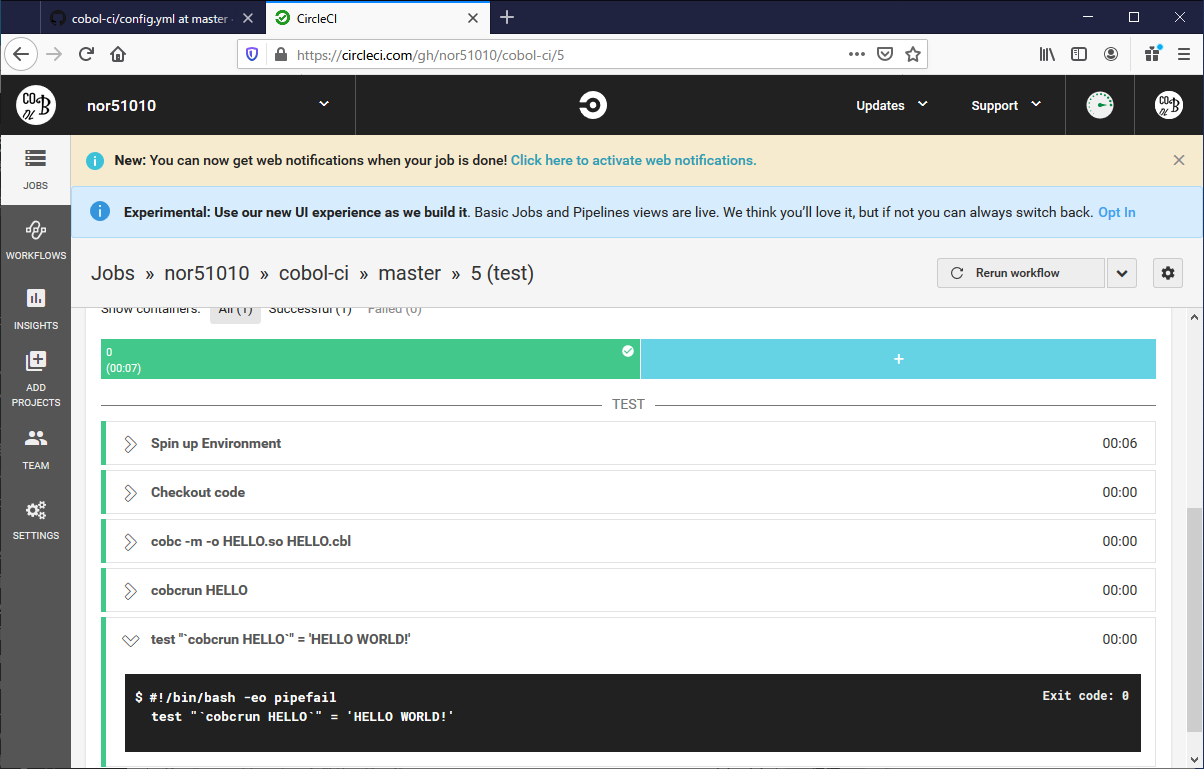Open the Updates dropdown
Screen dimensions: 1204x769
(892, 105)
